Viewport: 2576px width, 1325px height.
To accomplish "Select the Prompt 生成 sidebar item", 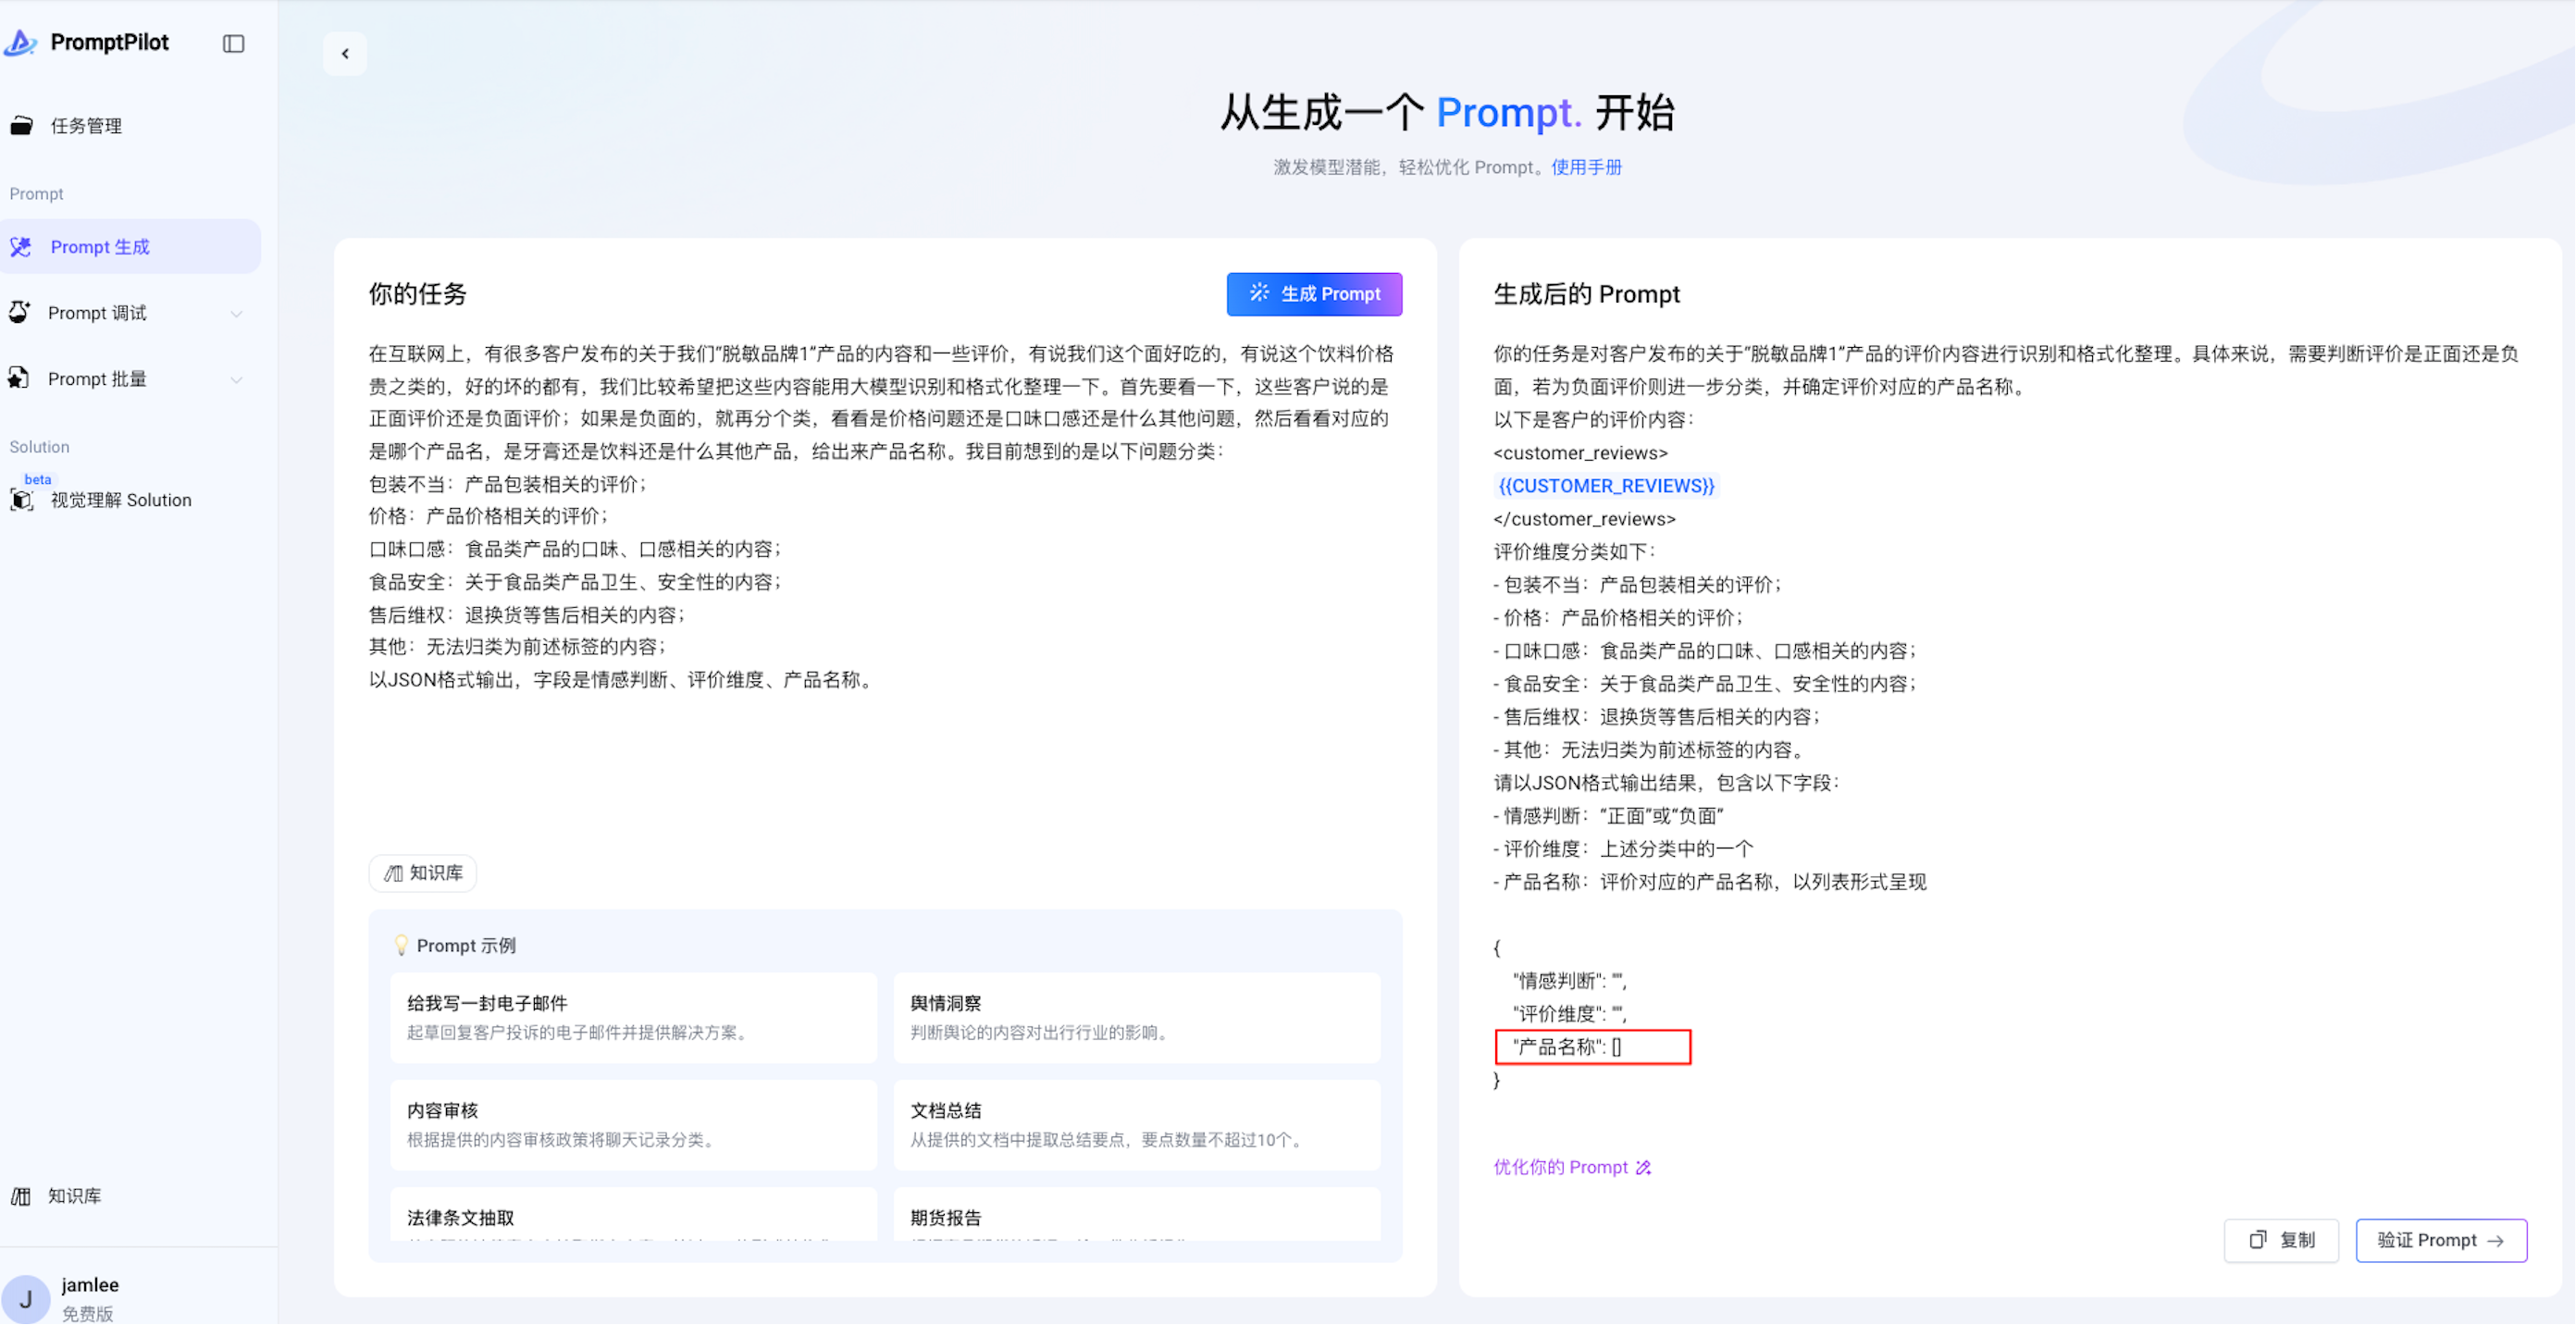I will tap(100, 247).
